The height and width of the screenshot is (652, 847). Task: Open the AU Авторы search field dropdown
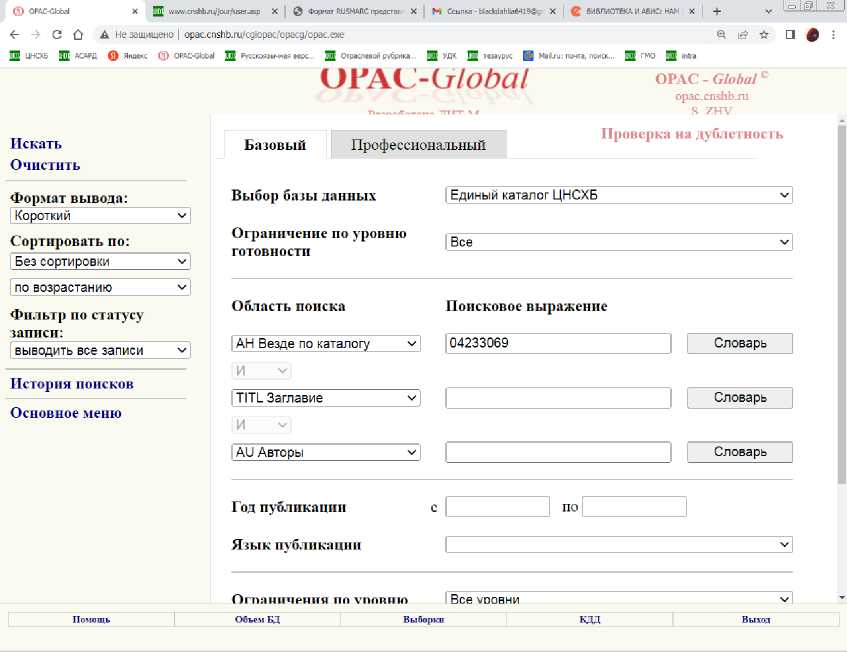pos(325,452)
